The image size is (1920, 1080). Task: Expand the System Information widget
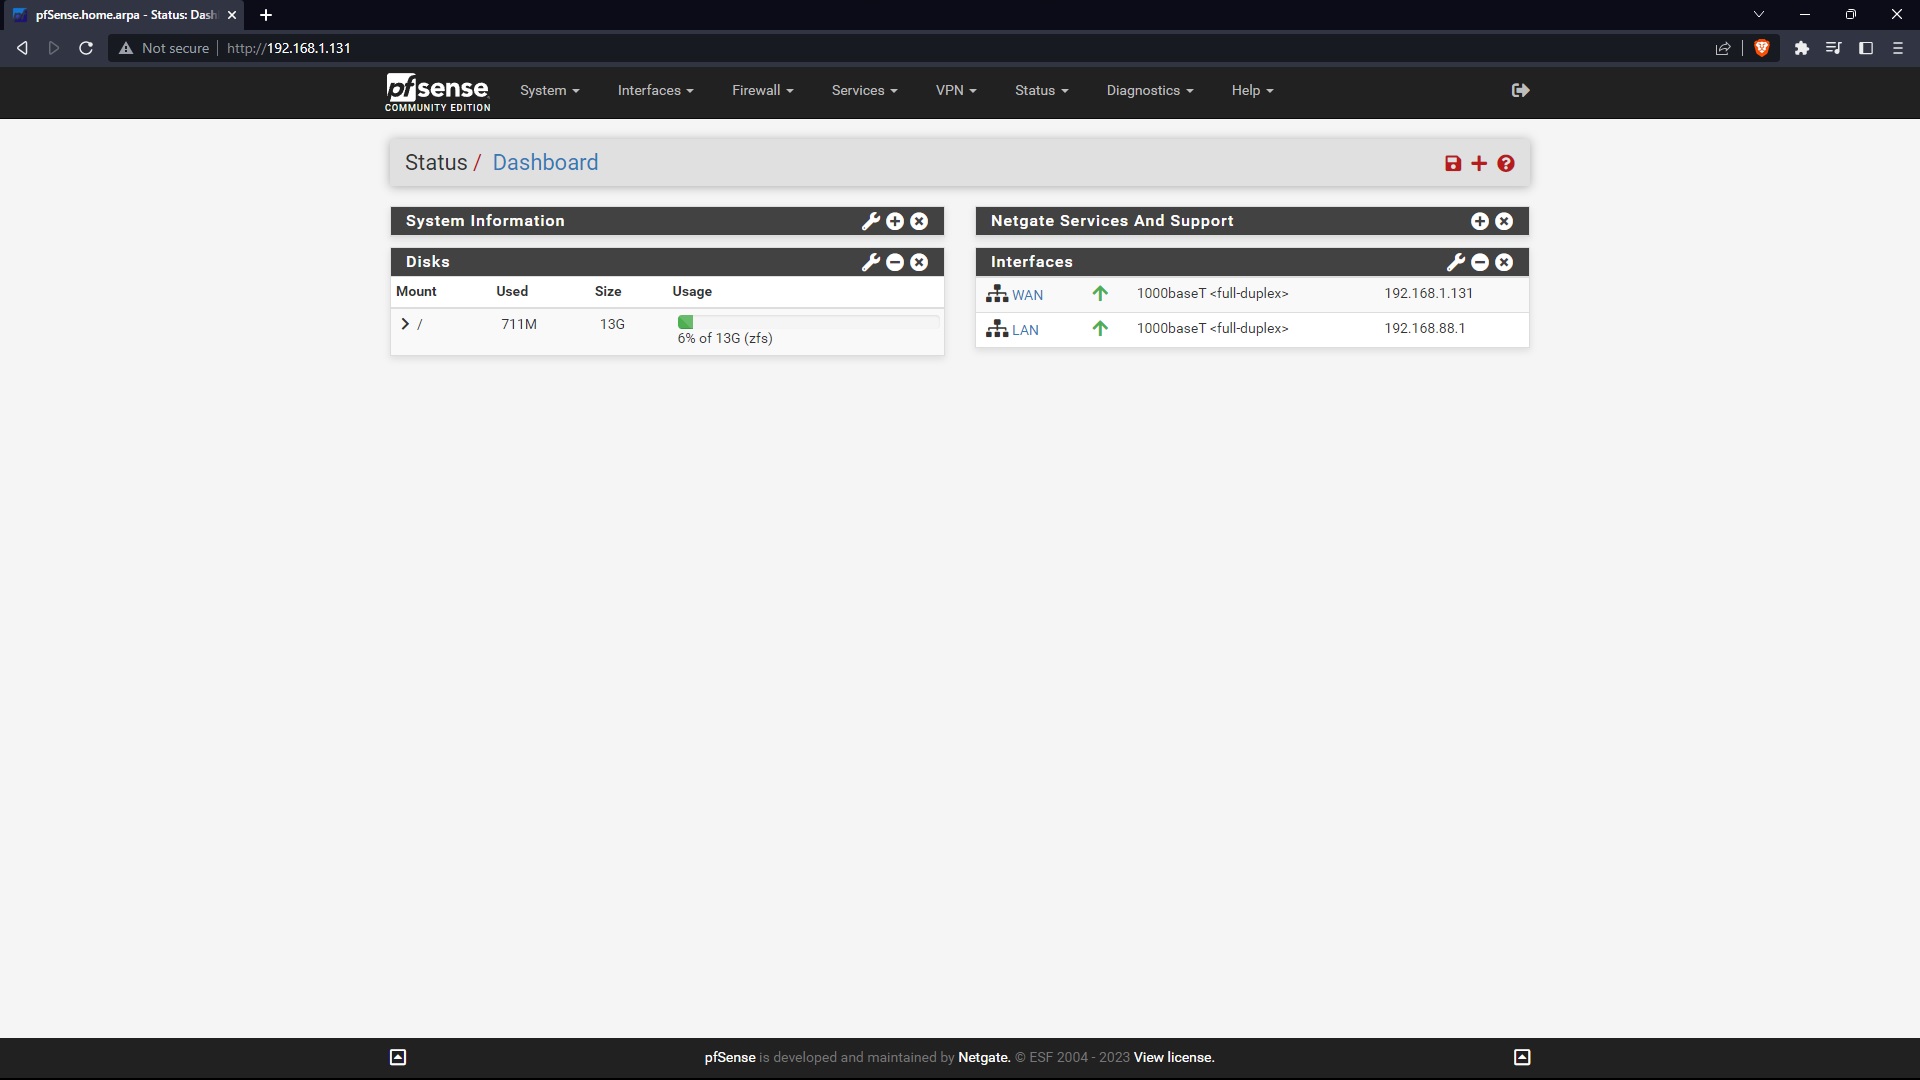pyautogui.click(x=895, y=221)
